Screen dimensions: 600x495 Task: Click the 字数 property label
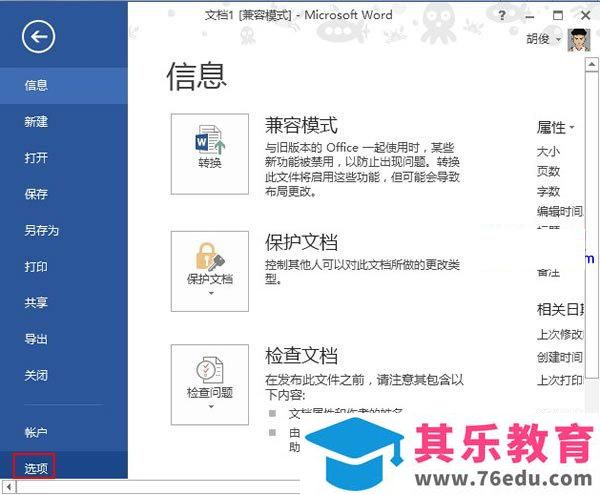click(x=548, y=191)
